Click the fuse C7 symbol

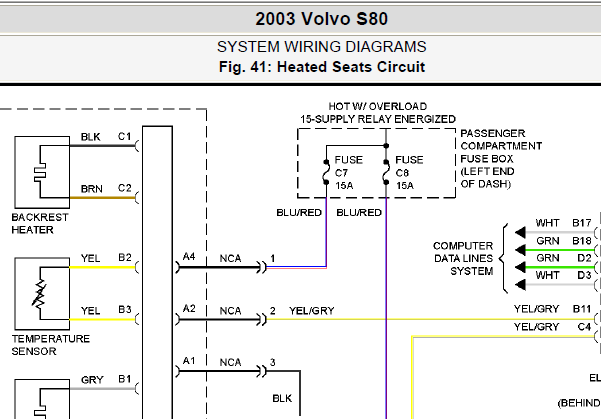point(326,172)
